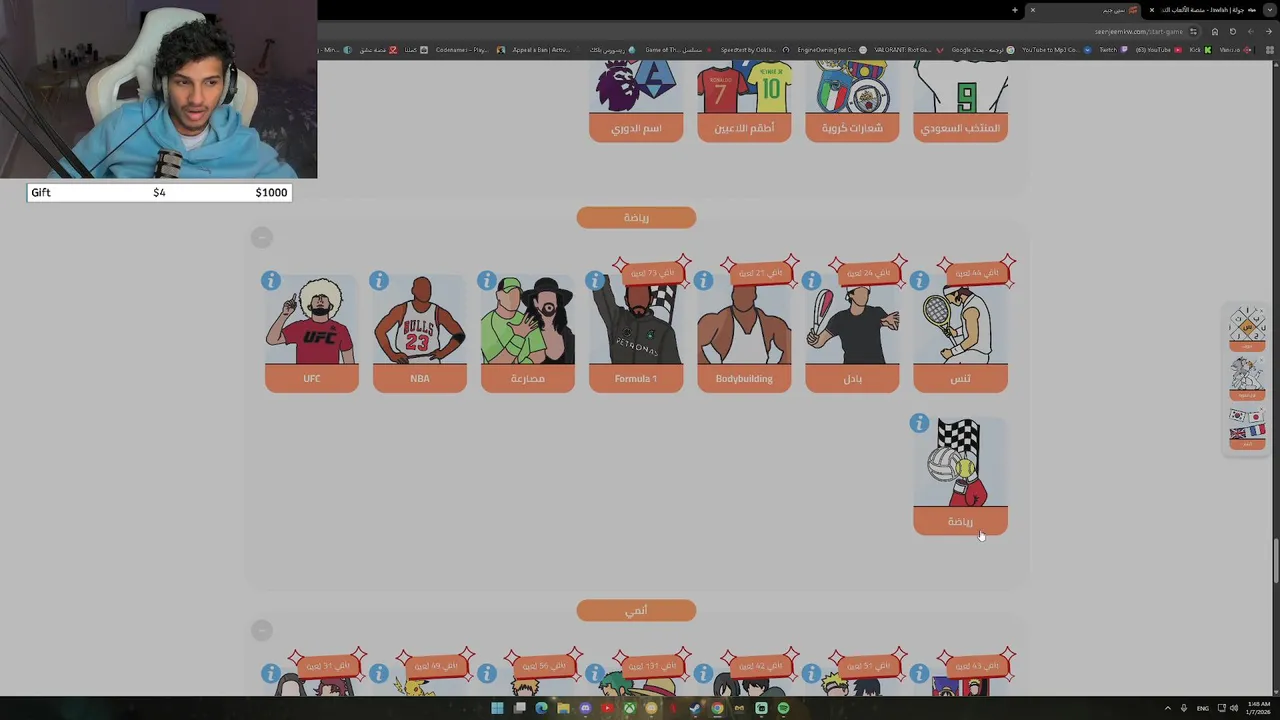Reload the page in the browser toolbar
Screen dimensions: 1280x720
click(1233, 31)
